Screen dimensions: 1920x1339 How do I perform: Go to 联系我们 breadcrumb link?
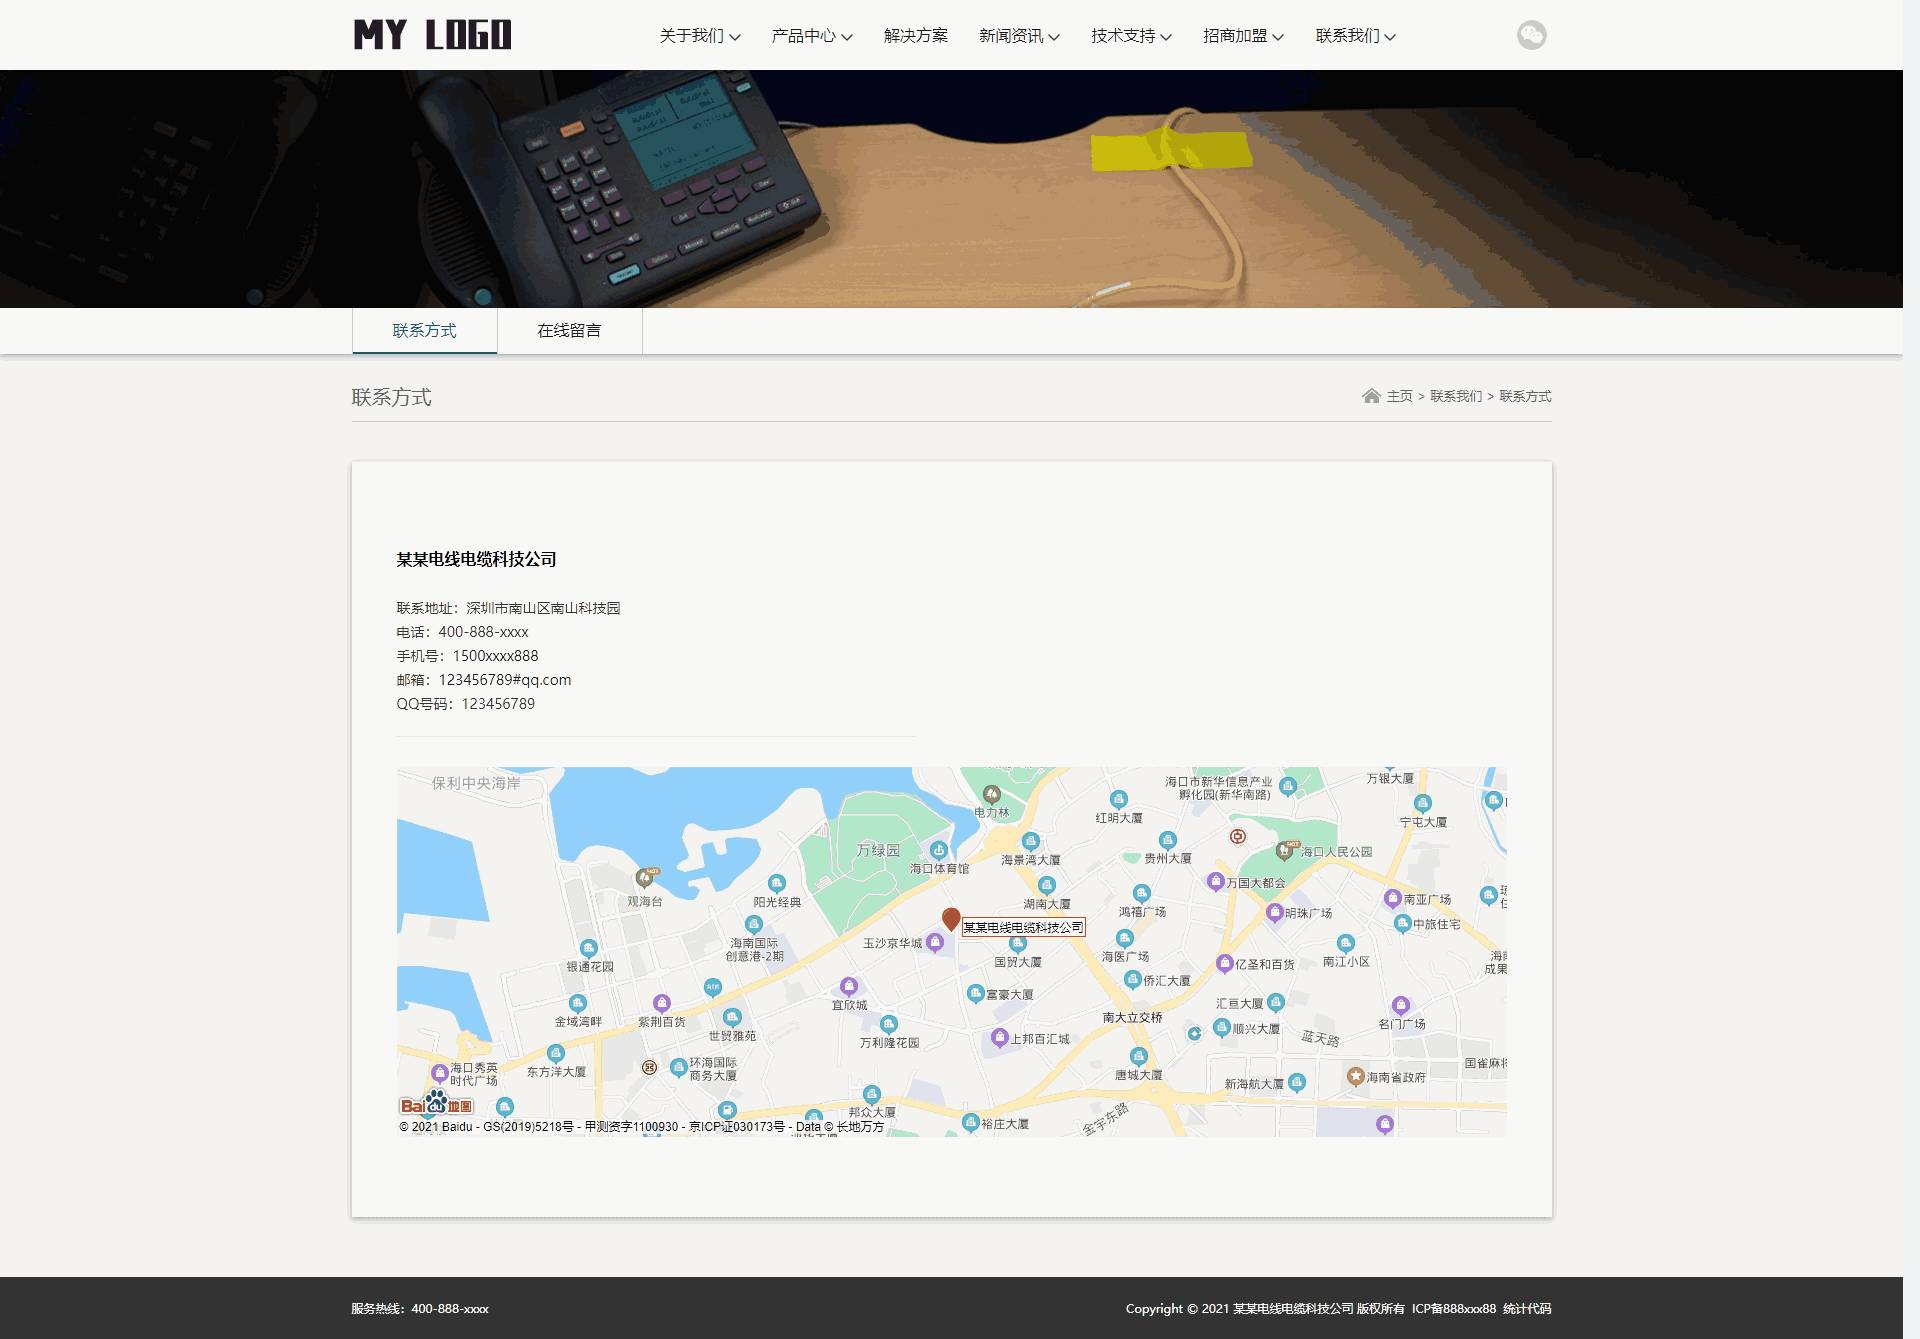[1456, 396]
